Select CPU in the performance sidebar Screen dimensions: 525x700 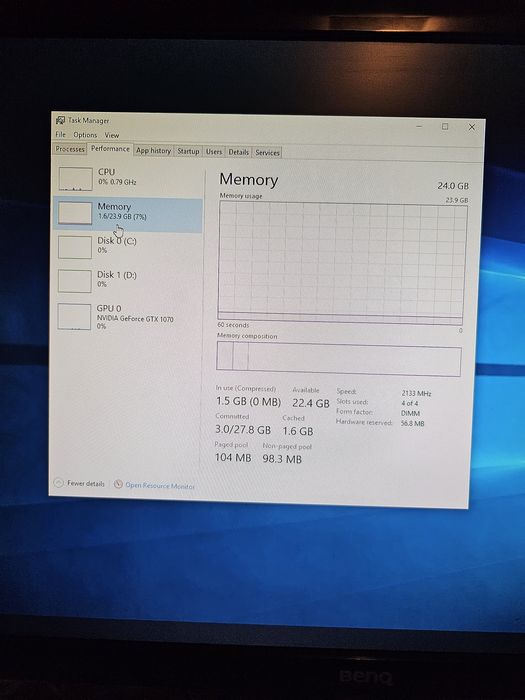tap(129, 178)
